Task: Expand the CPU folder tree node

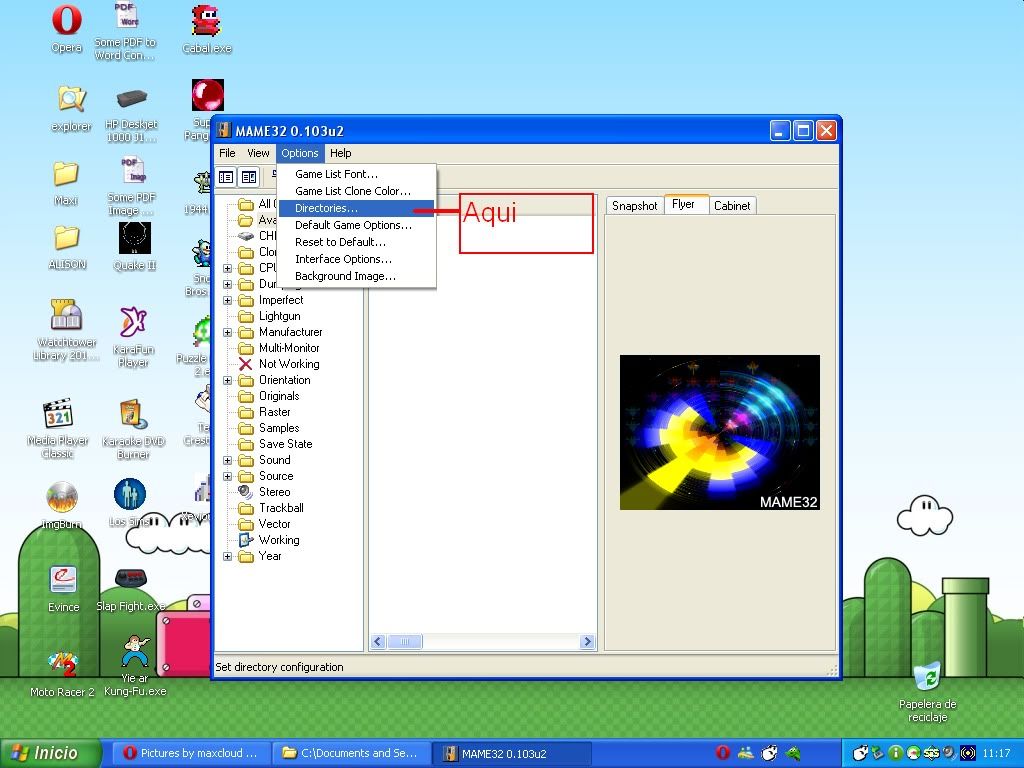Action: 227,268
